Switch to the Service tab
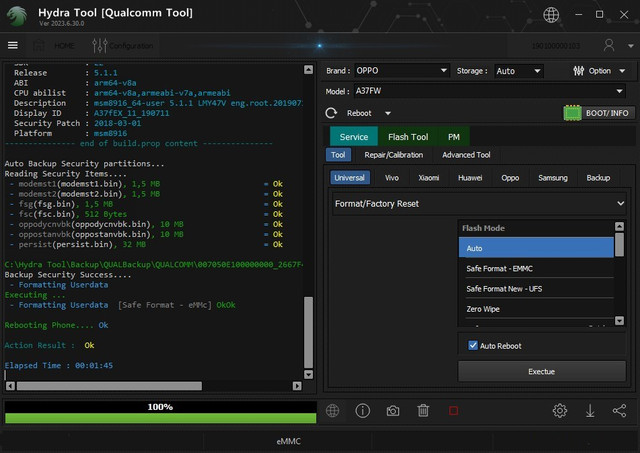 pos(353,137)
